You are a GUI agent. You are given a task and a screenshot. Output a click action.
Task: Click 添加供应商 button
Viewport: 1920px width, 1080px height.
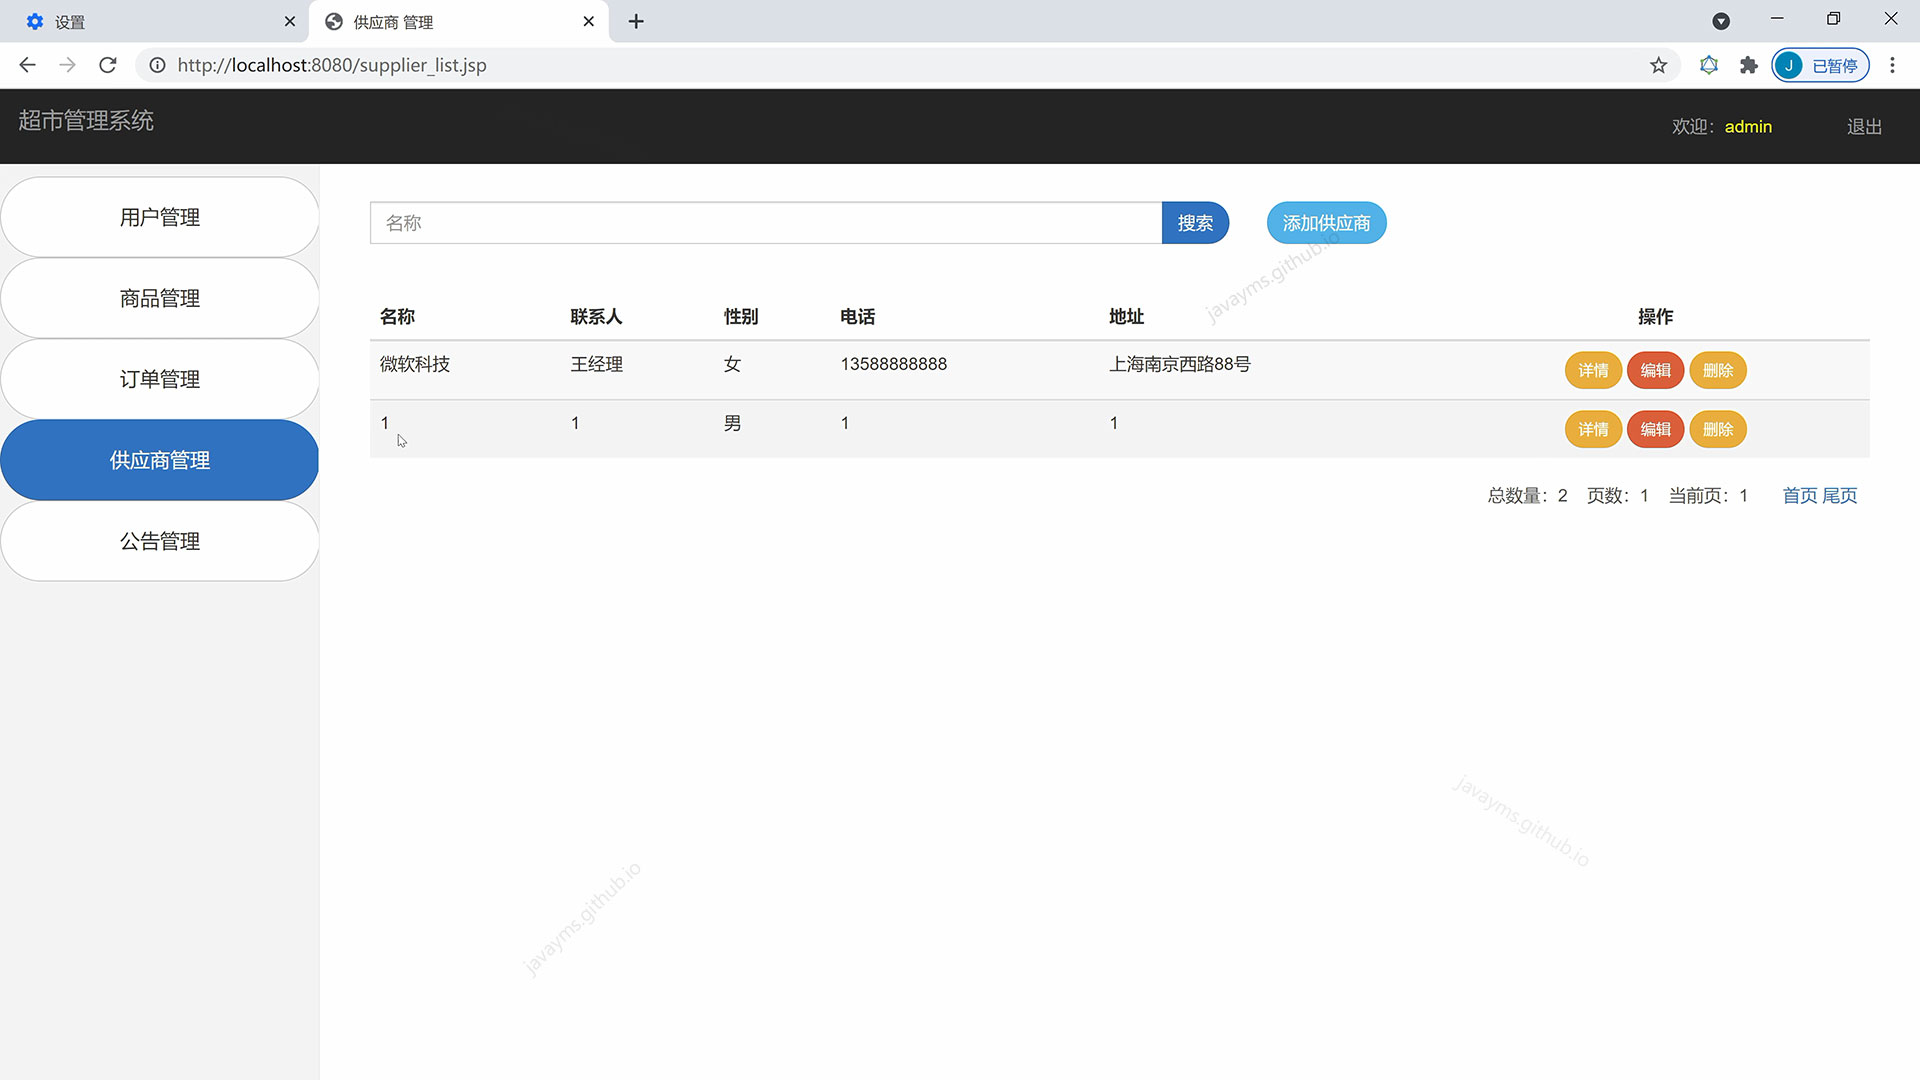(x=1326, y=223)
